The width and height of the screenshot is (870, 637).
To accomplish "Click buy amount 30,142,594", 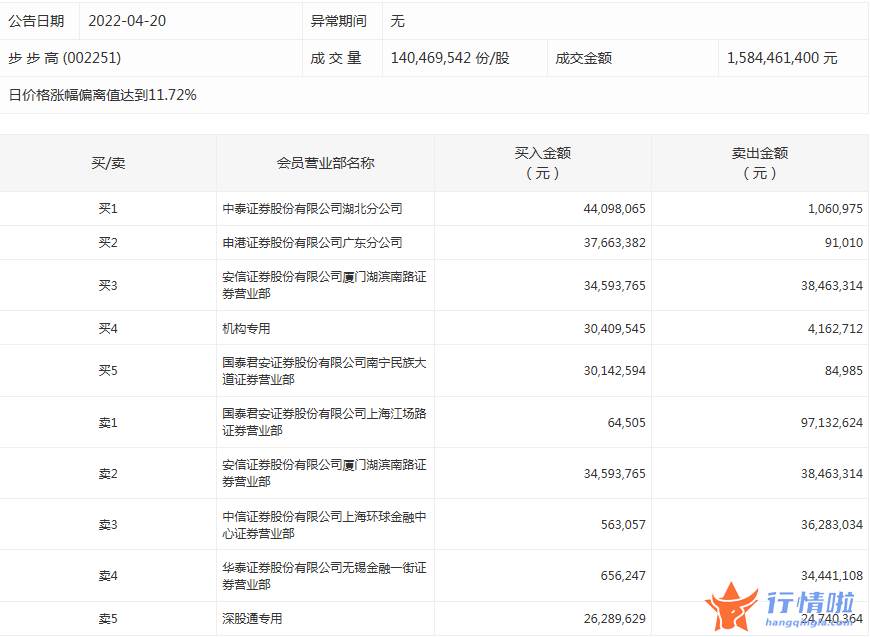I will (x=614, y=371).
